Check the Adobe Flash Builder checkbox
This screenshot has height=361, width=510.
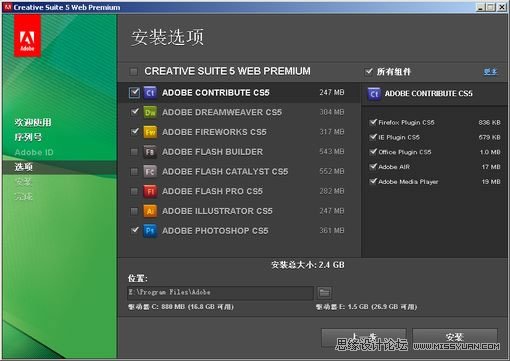coord(134,152)
